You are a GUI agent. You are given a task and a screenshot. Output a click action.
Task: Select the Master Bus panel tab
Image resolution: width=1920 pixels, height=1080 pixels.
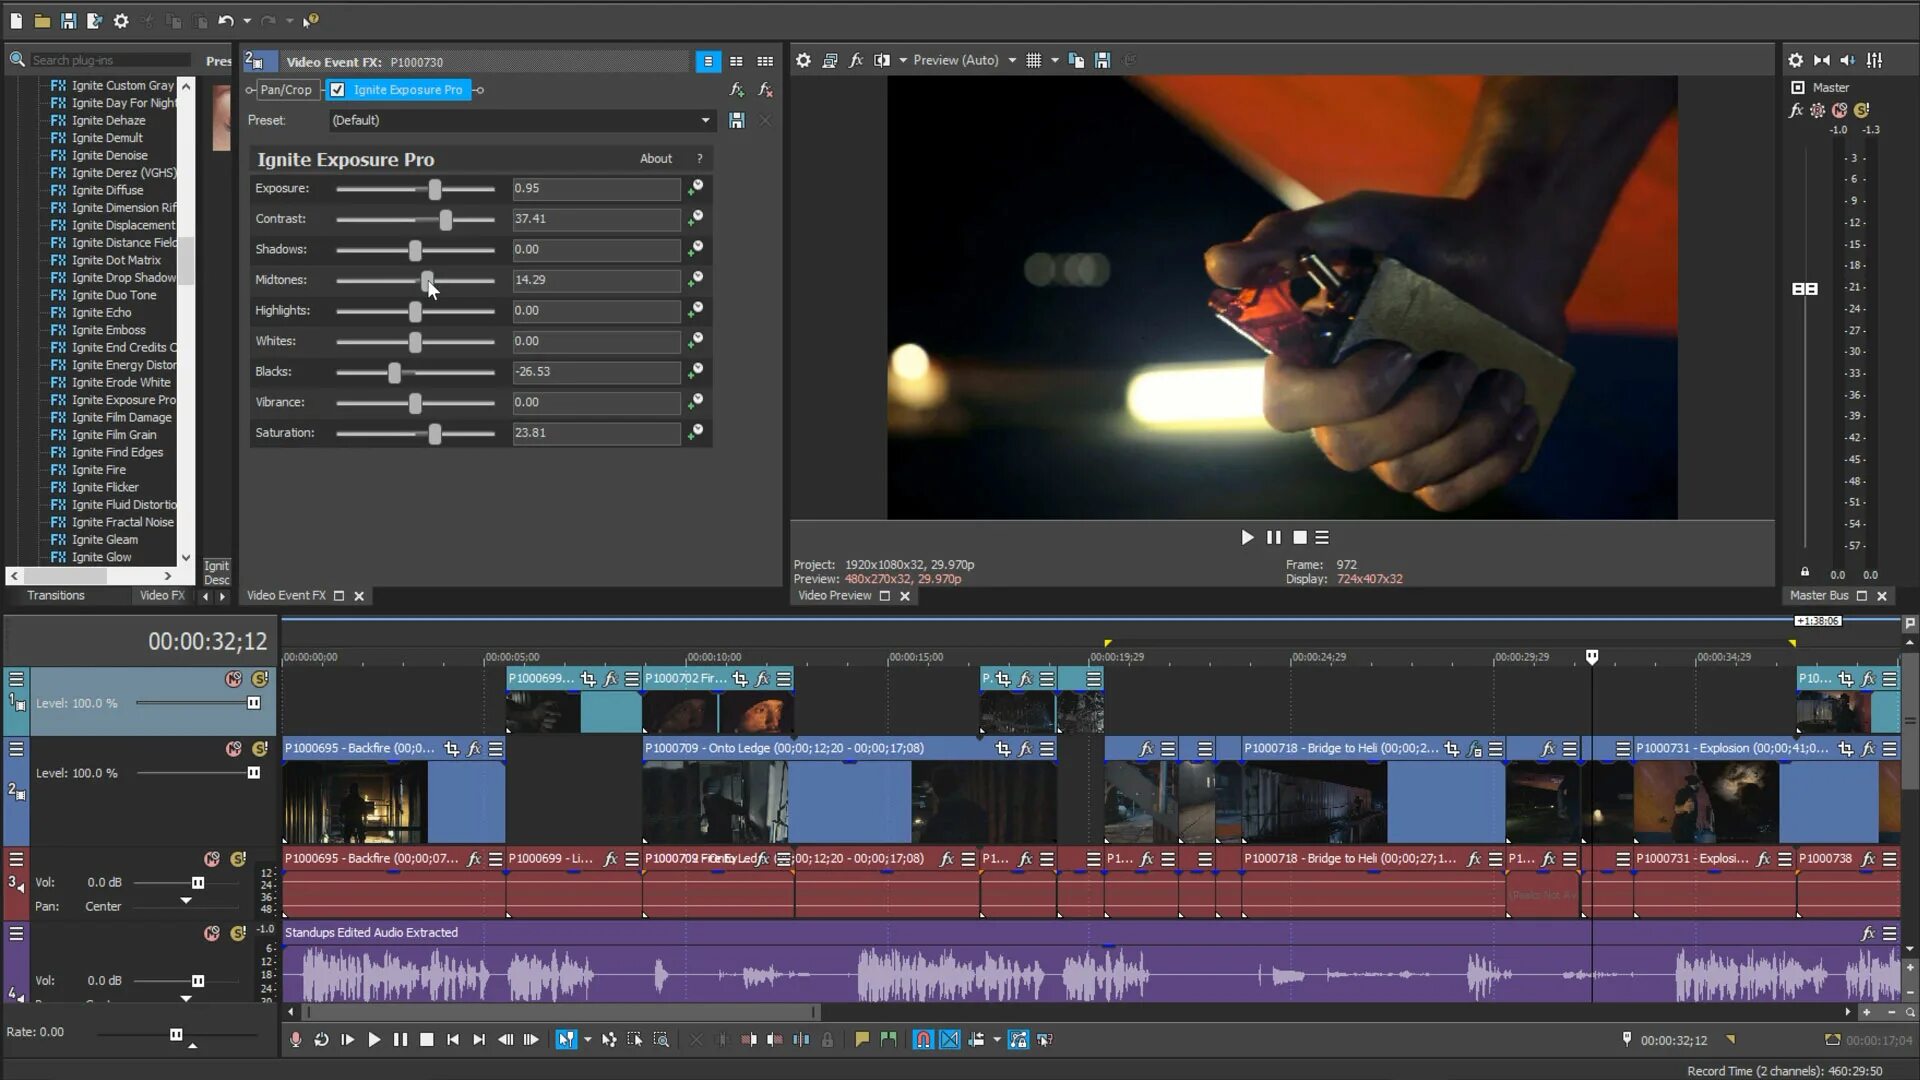click(1819, 595)
